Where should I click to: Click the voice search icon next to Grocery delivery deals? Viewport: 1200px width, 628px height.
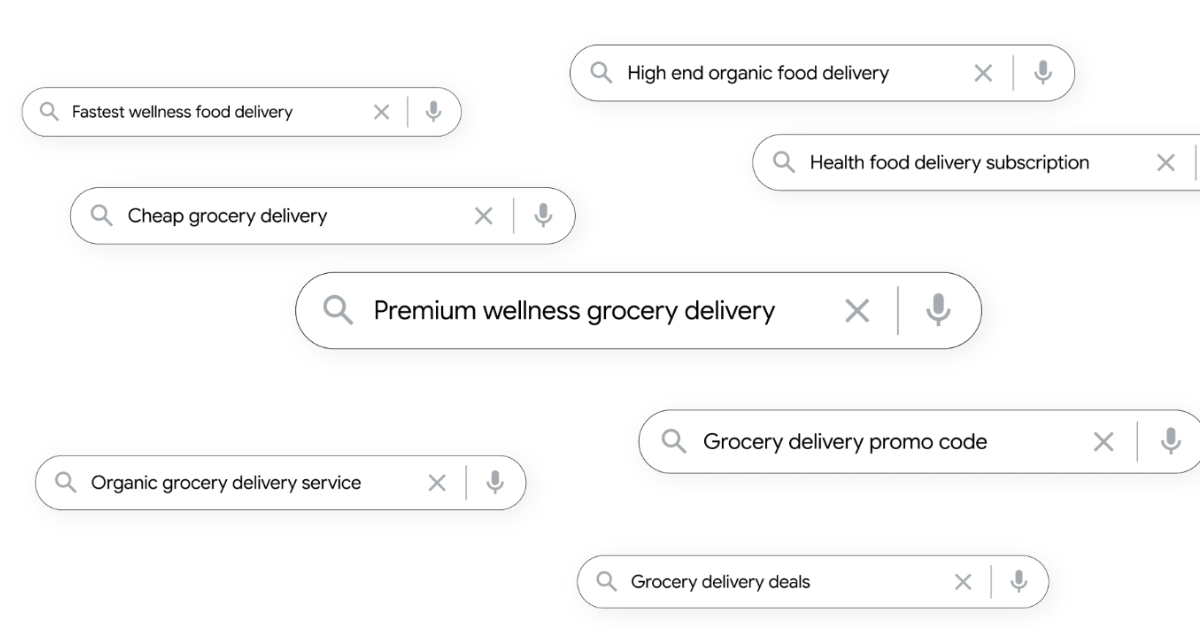coord(1018,581)
